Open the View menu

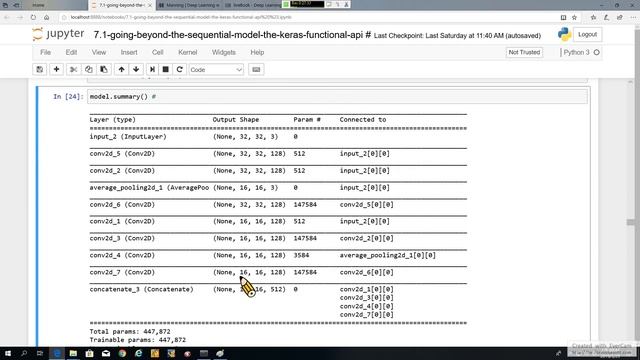(98, 52)
